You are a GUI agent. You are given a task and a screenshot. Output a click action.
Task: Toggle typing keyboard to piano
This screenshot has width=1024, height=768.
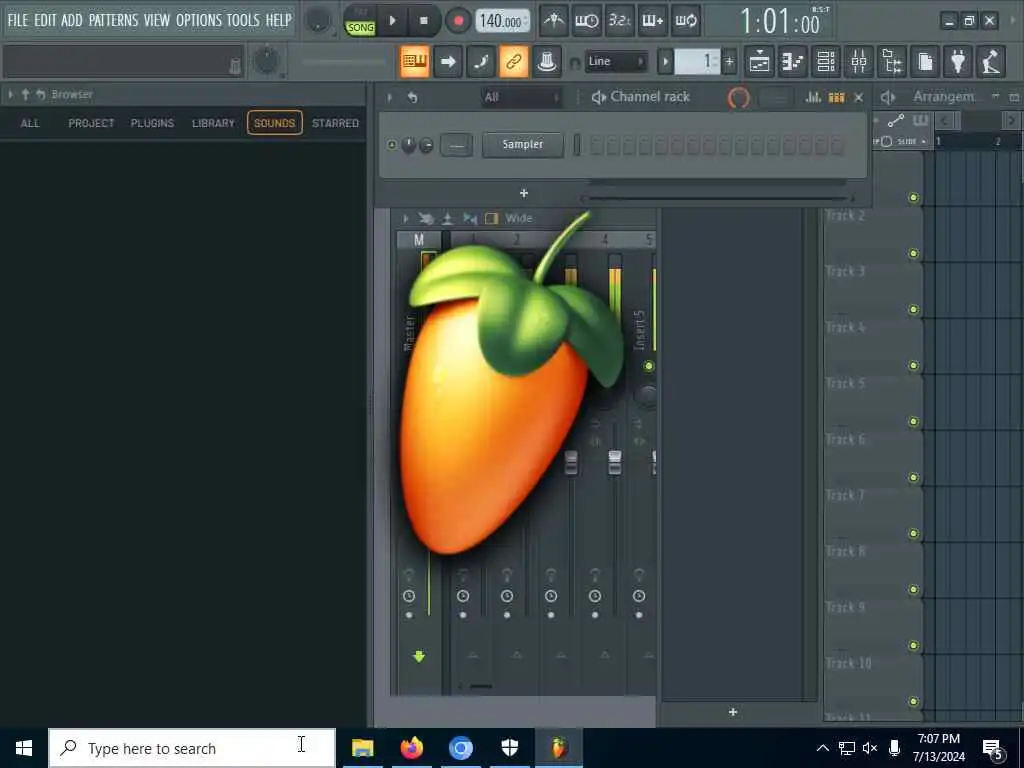[415, 62]
